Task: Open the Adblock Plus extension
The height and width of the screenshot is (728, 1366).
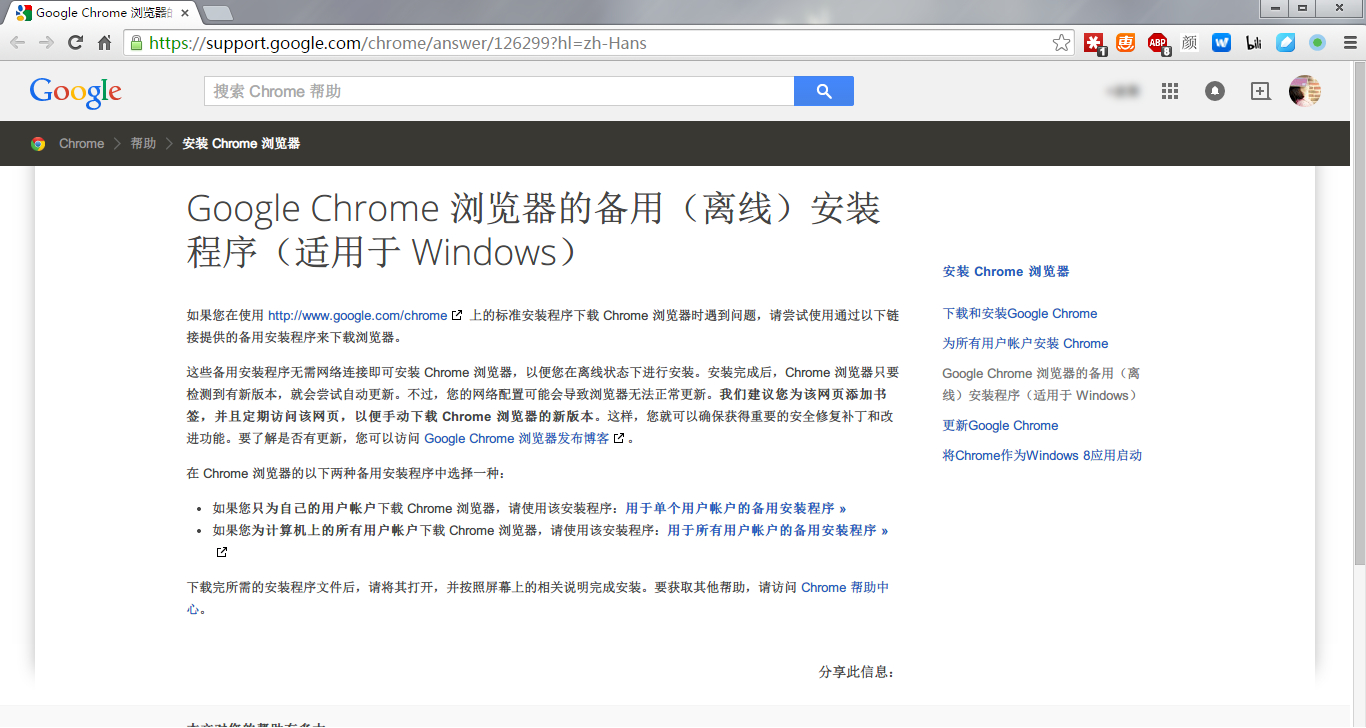Action: coord(1158,43)
